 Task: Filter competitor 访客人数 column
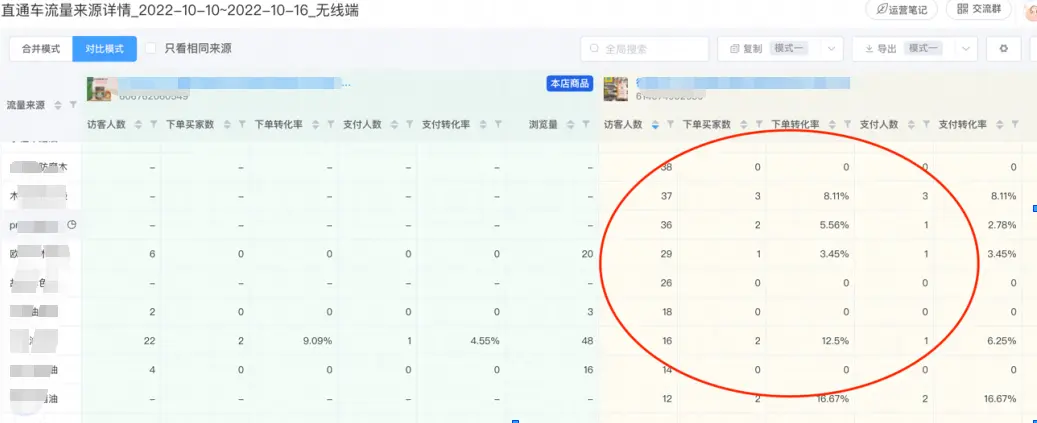click(x=670, y=124)
